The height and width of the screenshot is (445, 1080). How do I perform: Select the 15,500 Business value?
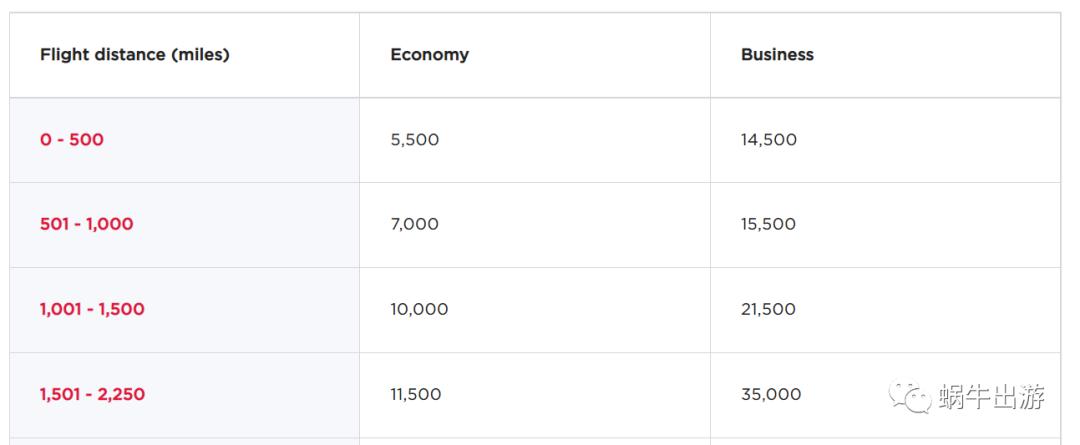(769, 224)
